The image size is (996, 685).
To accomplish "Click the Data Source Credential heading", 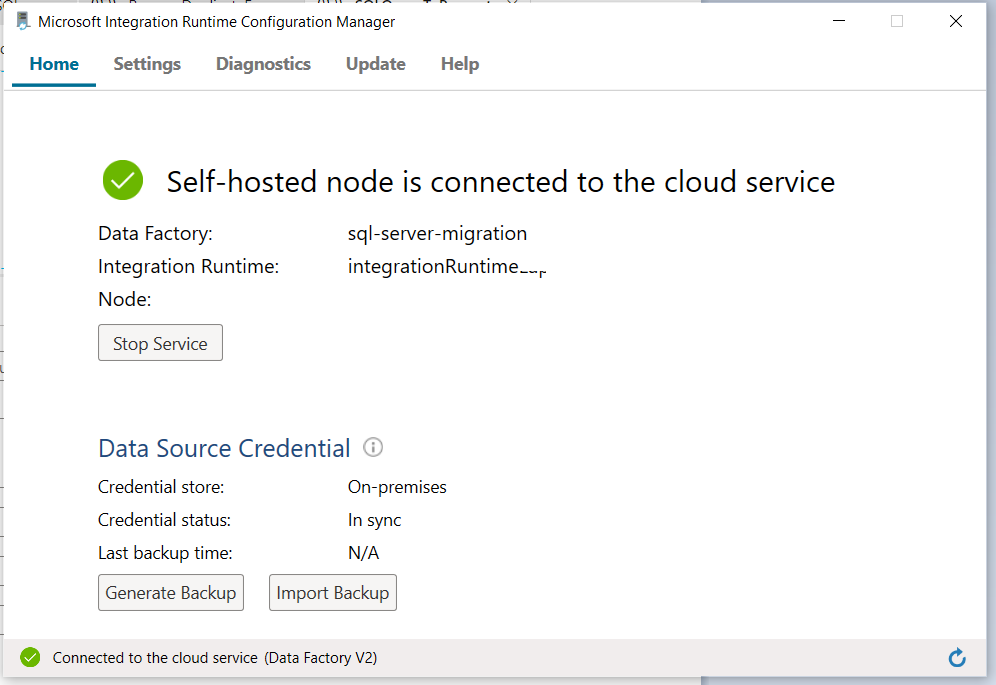I will click(x=224, y=449).
